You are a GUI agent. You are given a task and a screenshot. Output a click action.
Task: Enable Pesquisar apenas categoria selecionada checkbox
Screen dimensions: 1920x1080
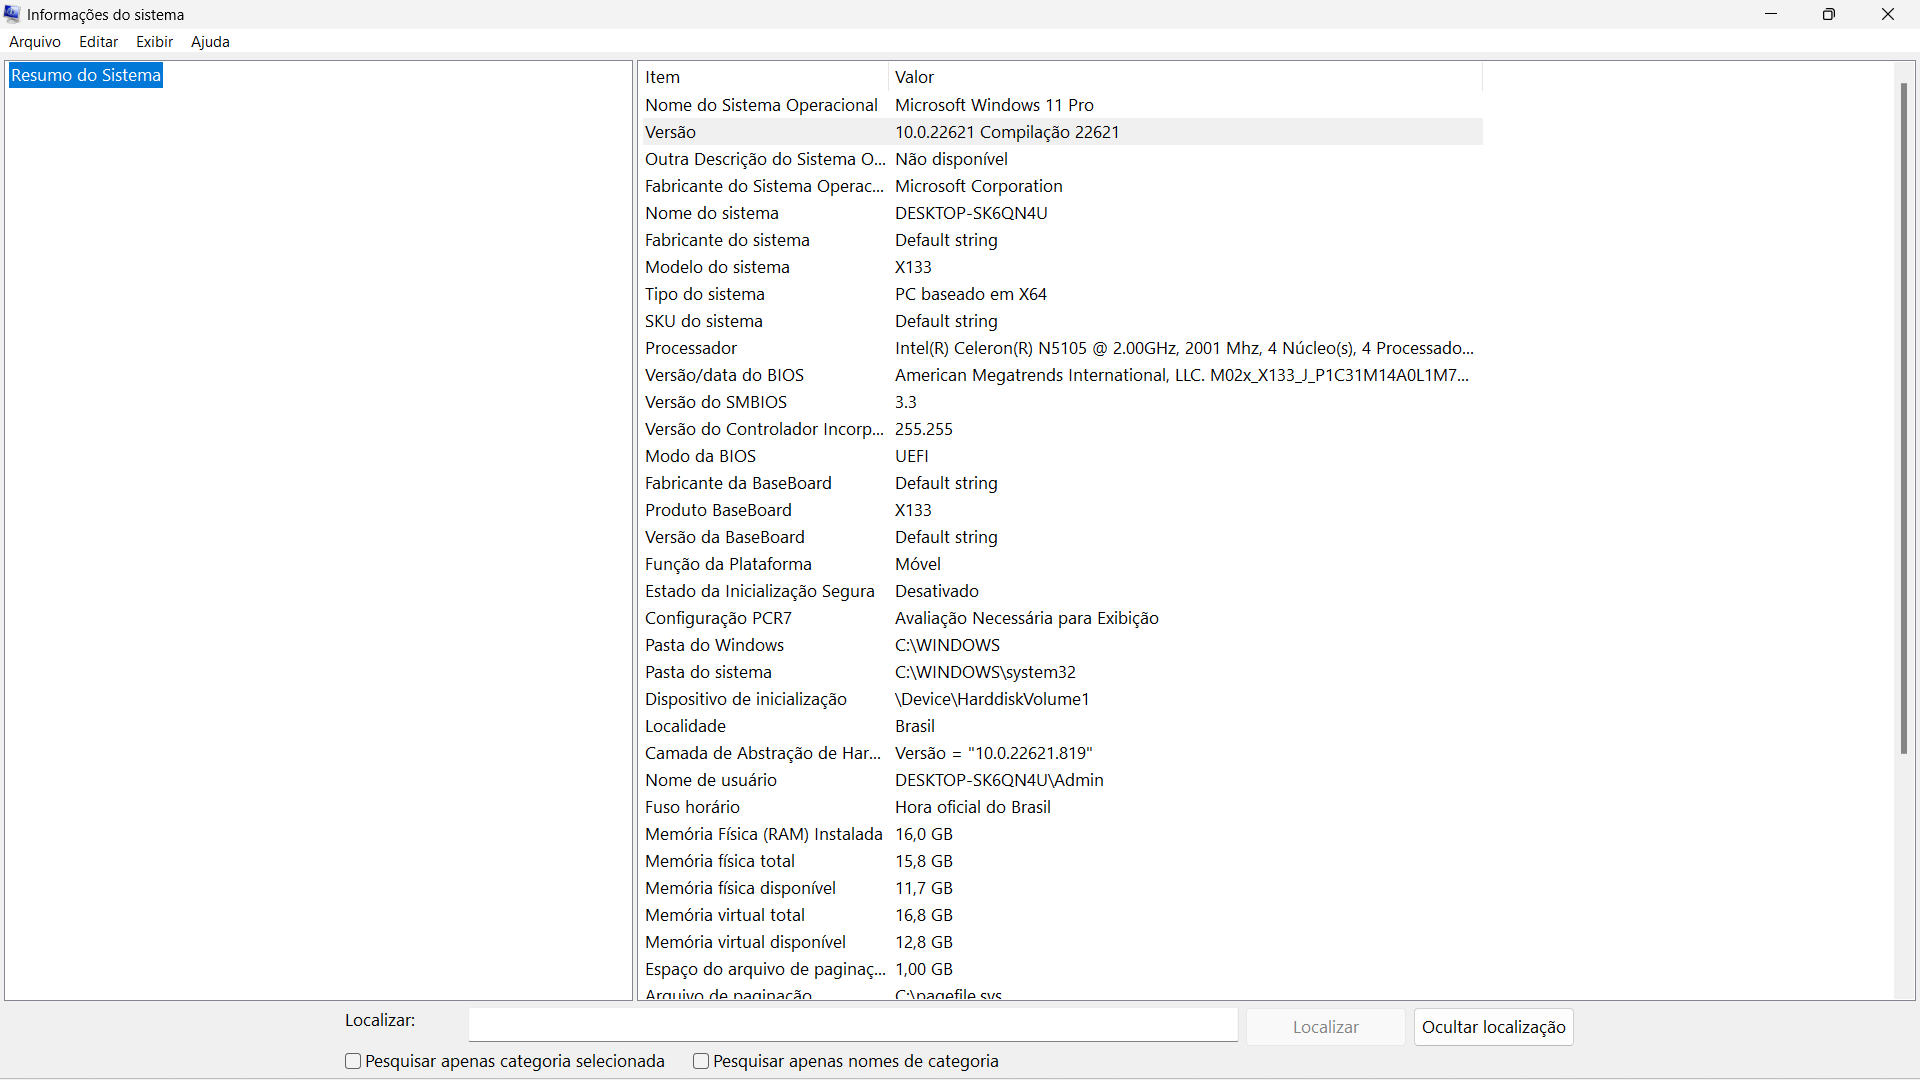353,1061
